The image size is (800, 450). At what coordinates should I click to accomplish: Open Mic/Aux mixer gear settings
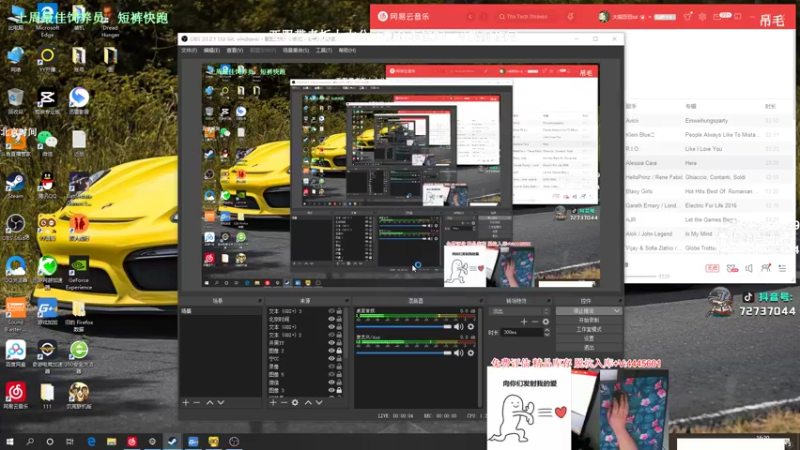[x=470, y=353]
